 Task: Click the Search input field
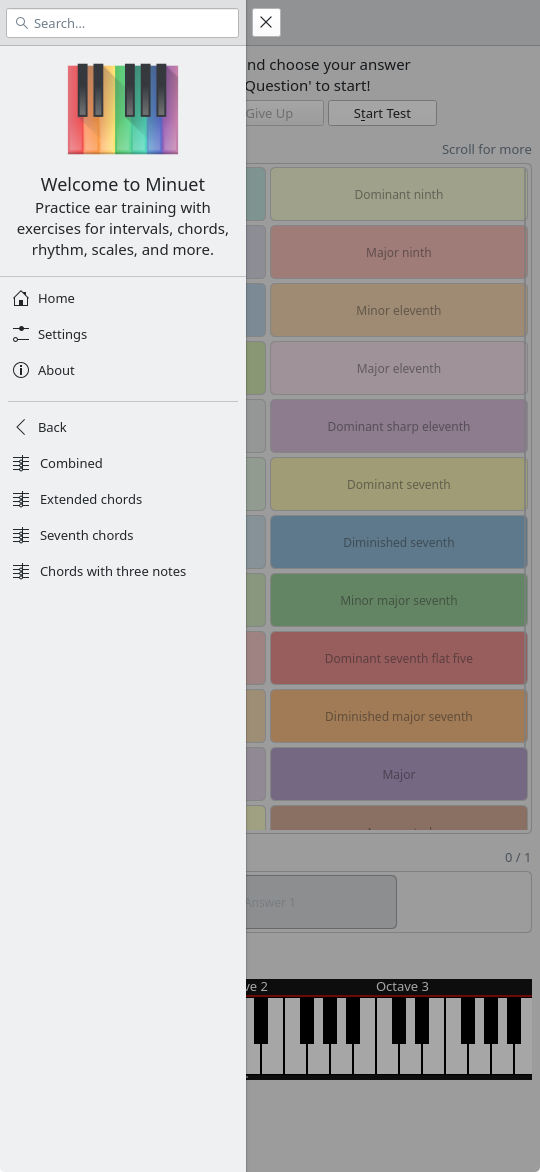(x=123, y=23)
